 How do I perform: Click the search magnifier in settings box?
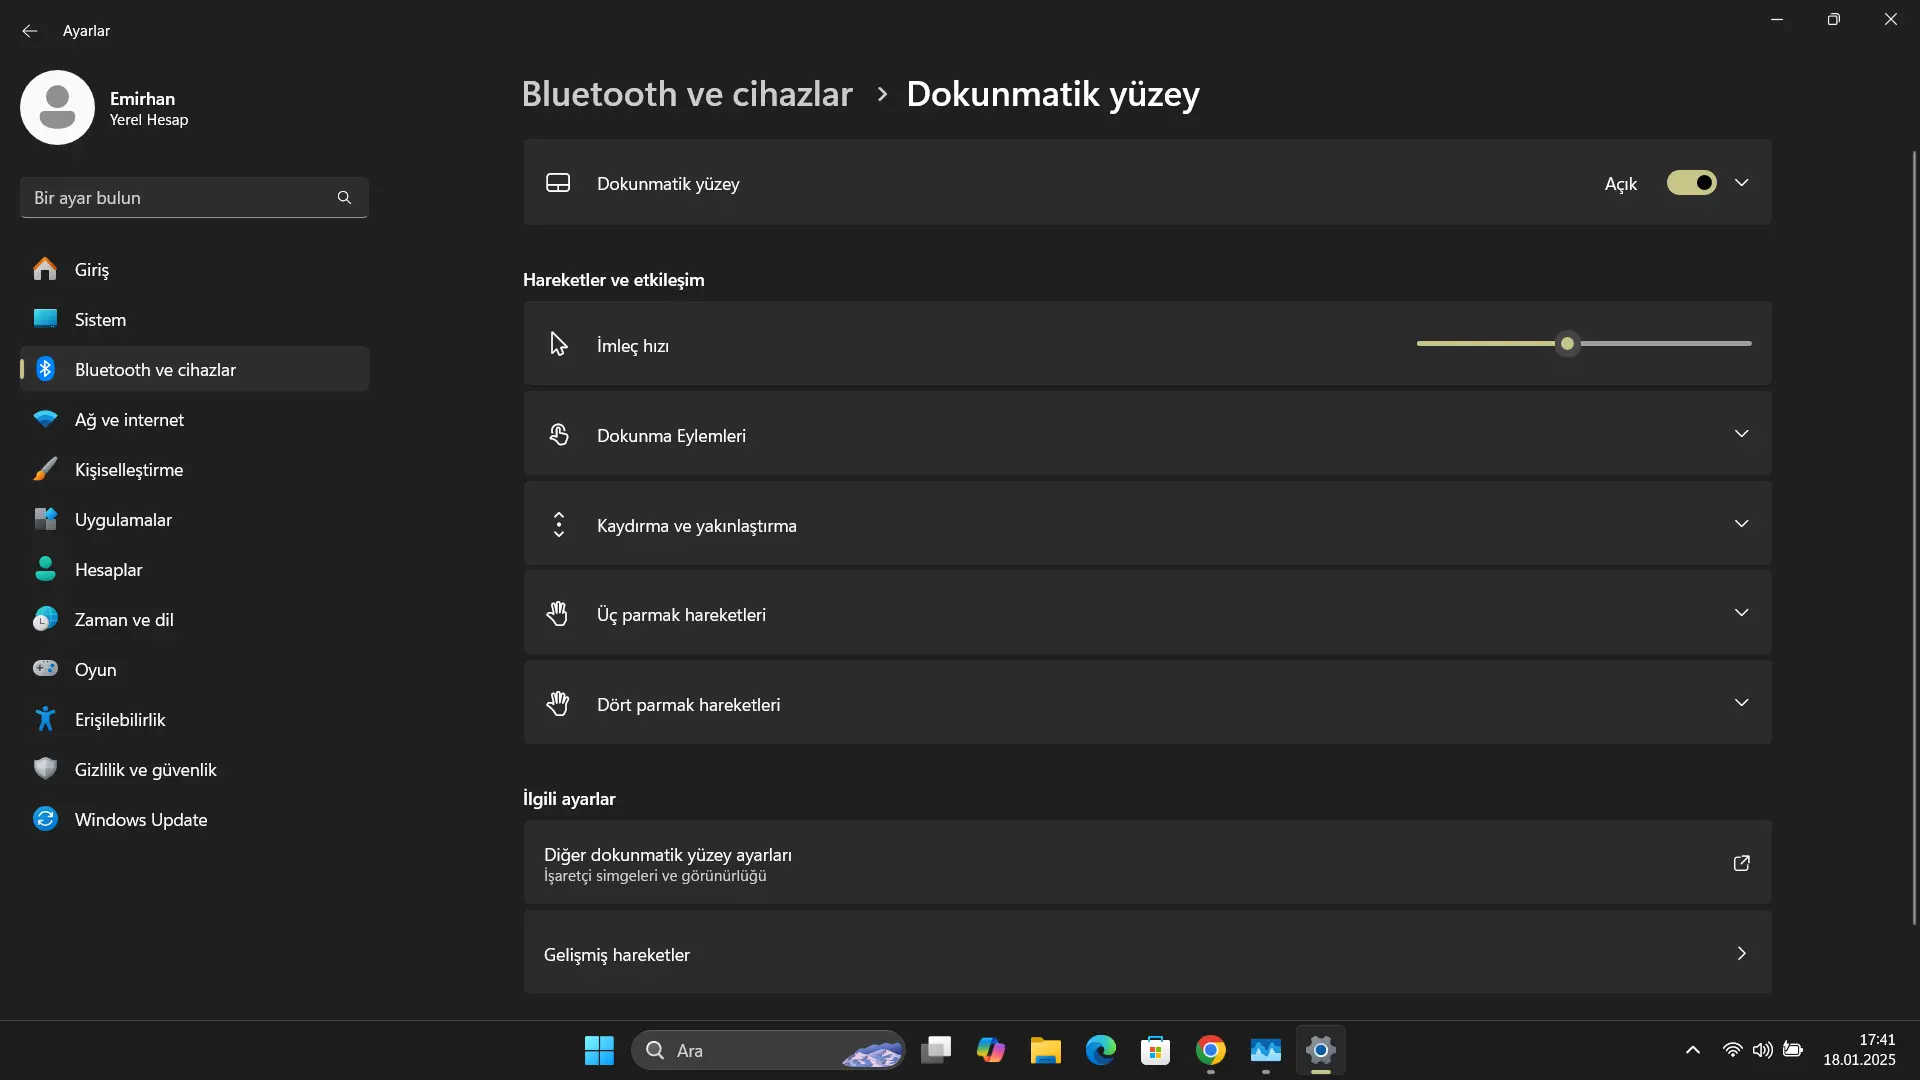coord(344,198)
